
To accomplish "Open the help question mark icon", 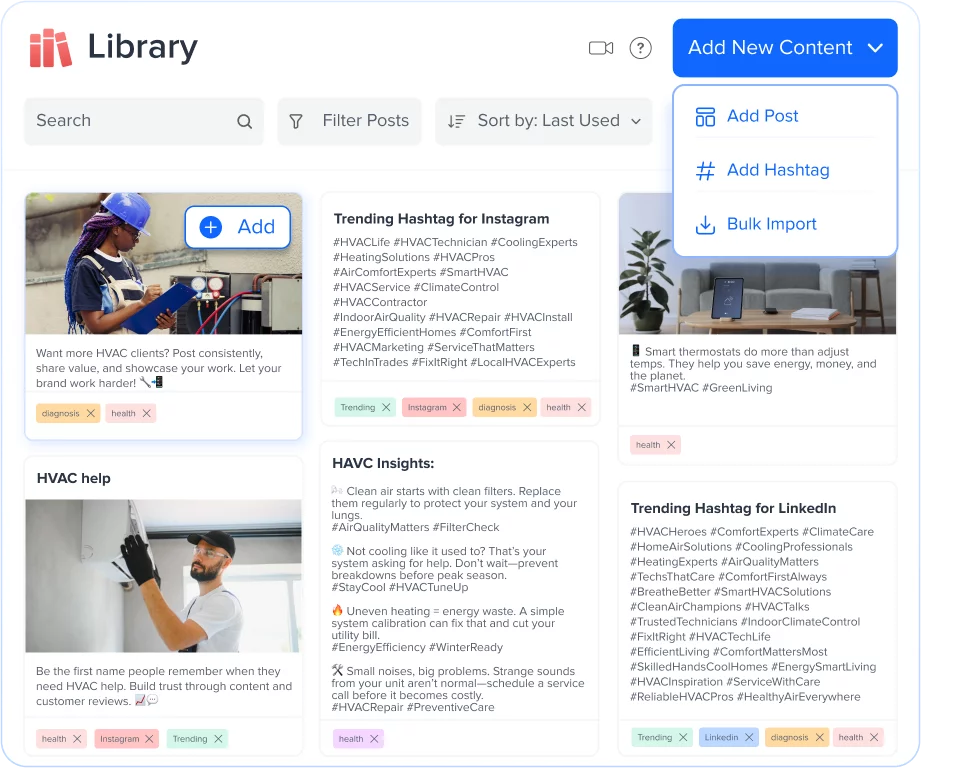I will pyautogui.click(x=640, y=48).
